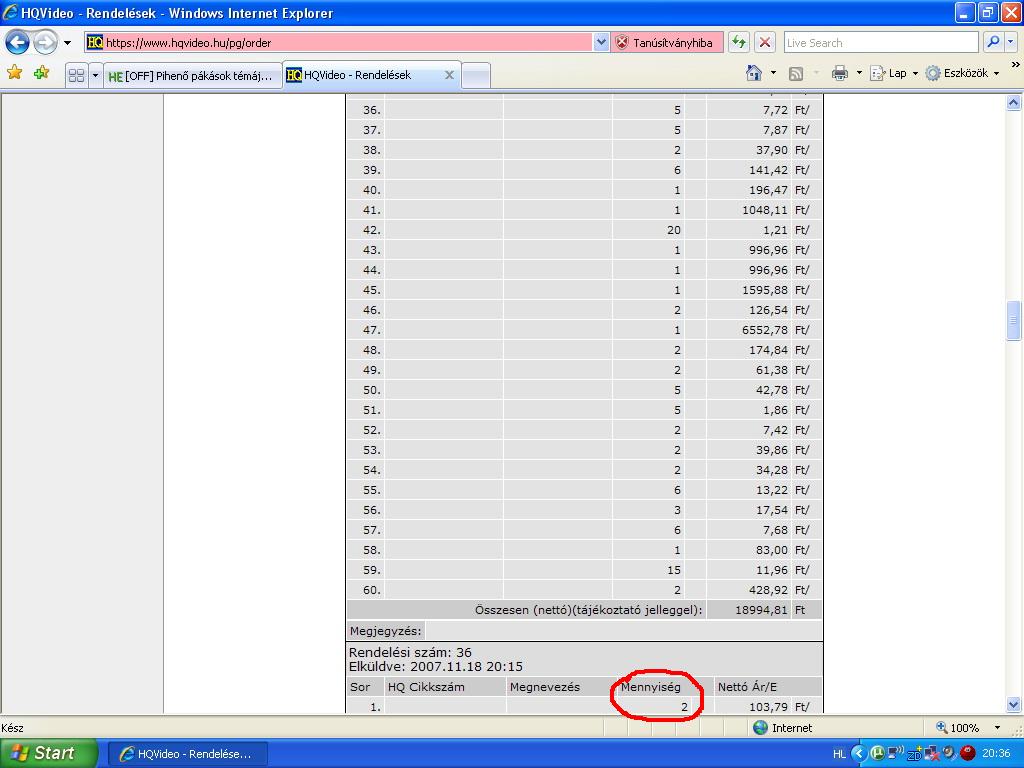Click the uTorrent tray icon
The width and height of the screenshot is (1024, 768).
pos(877,754)
